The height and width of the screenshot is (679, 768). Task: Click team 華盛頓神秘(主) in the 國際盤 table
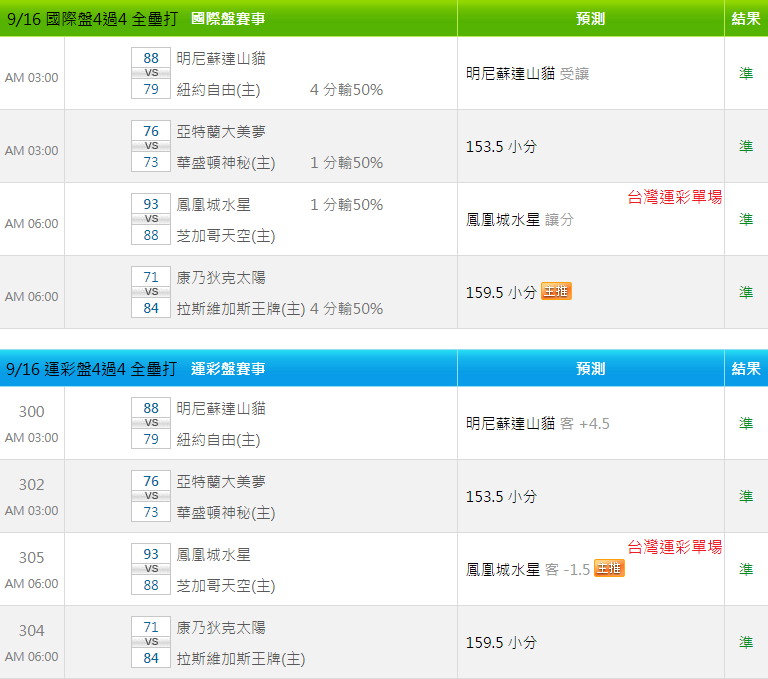click(x=226, y=163)
